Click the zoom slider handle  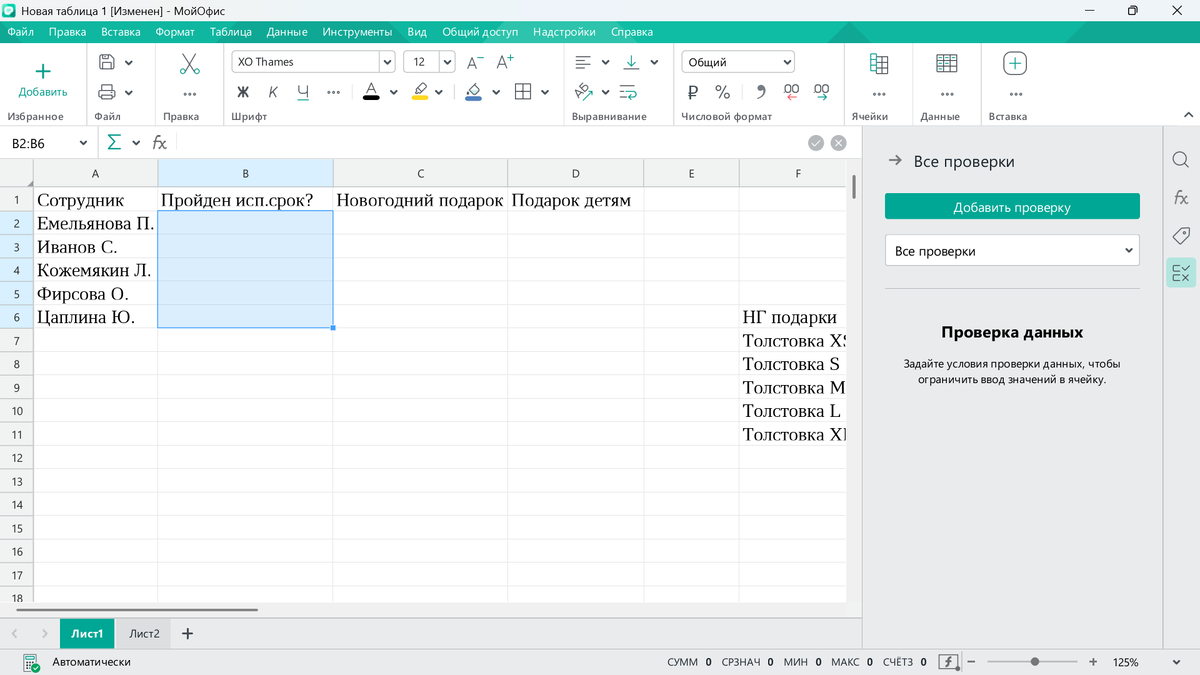coord(1035,662)
